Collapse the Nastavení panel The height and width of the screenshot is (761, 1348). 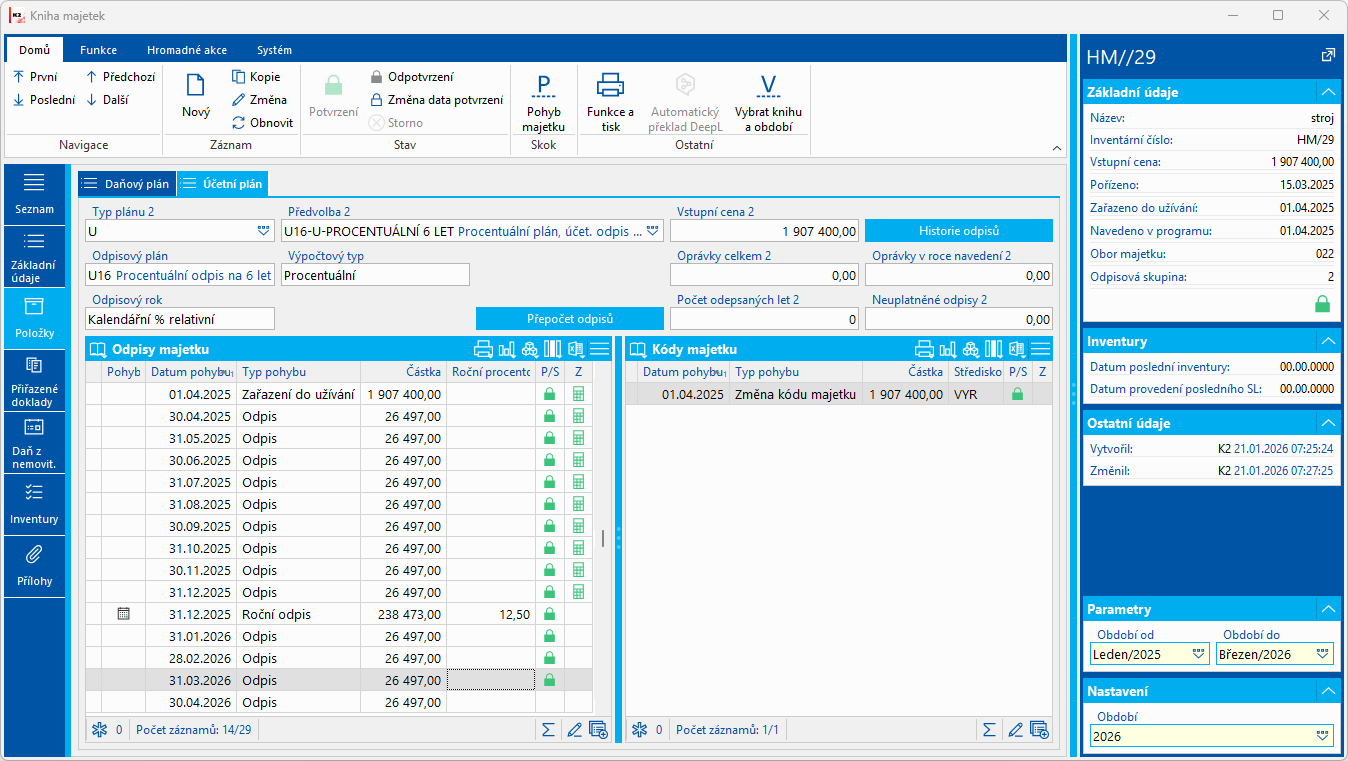1328,691
